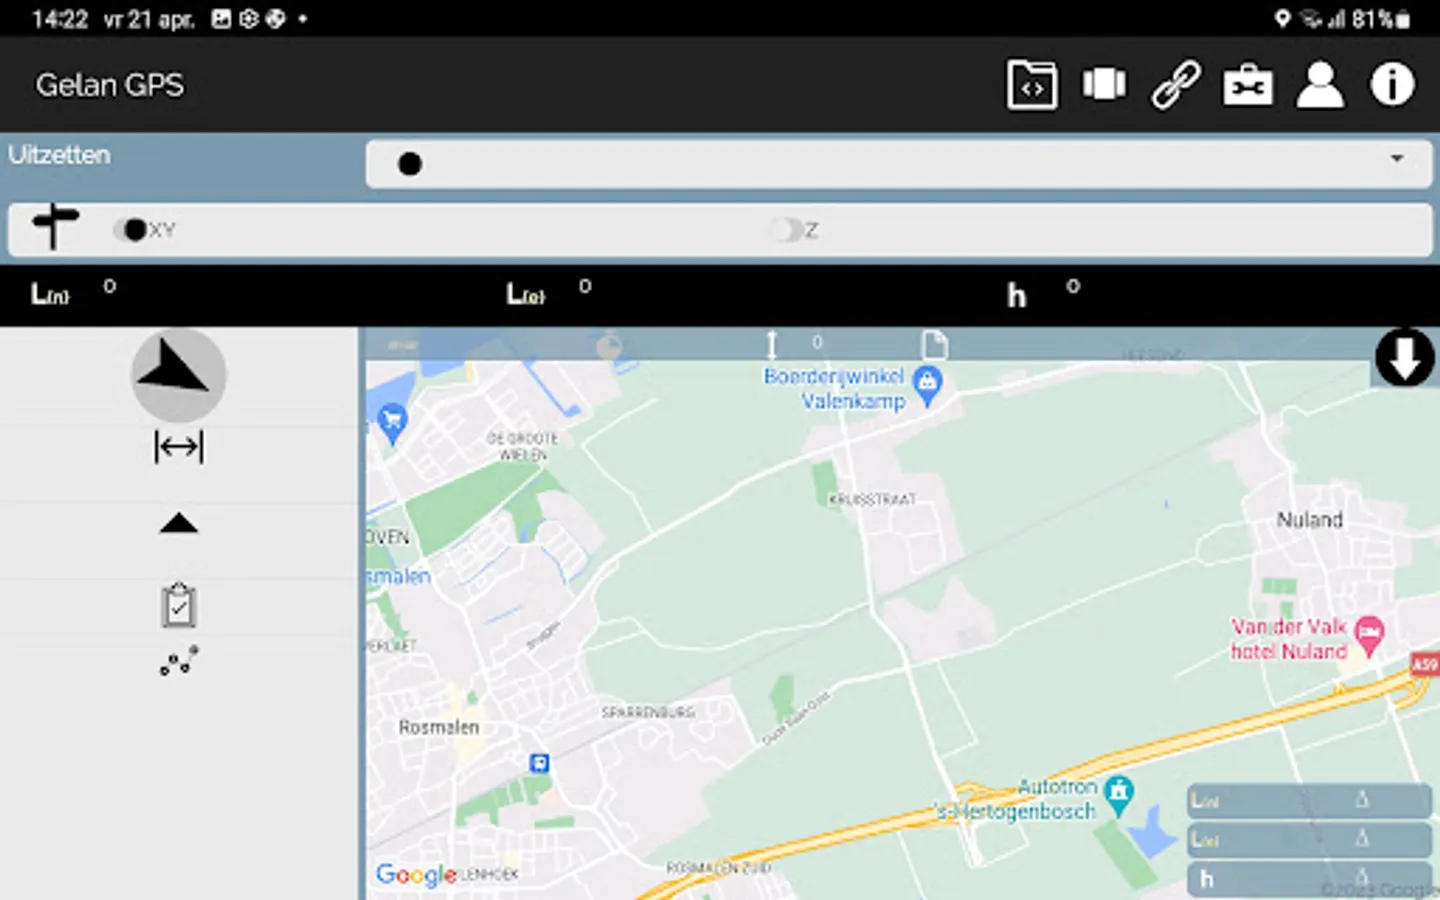Tap the SPARRENBURG label on map
Screen dimensions: 1440x900
[648, 713]
